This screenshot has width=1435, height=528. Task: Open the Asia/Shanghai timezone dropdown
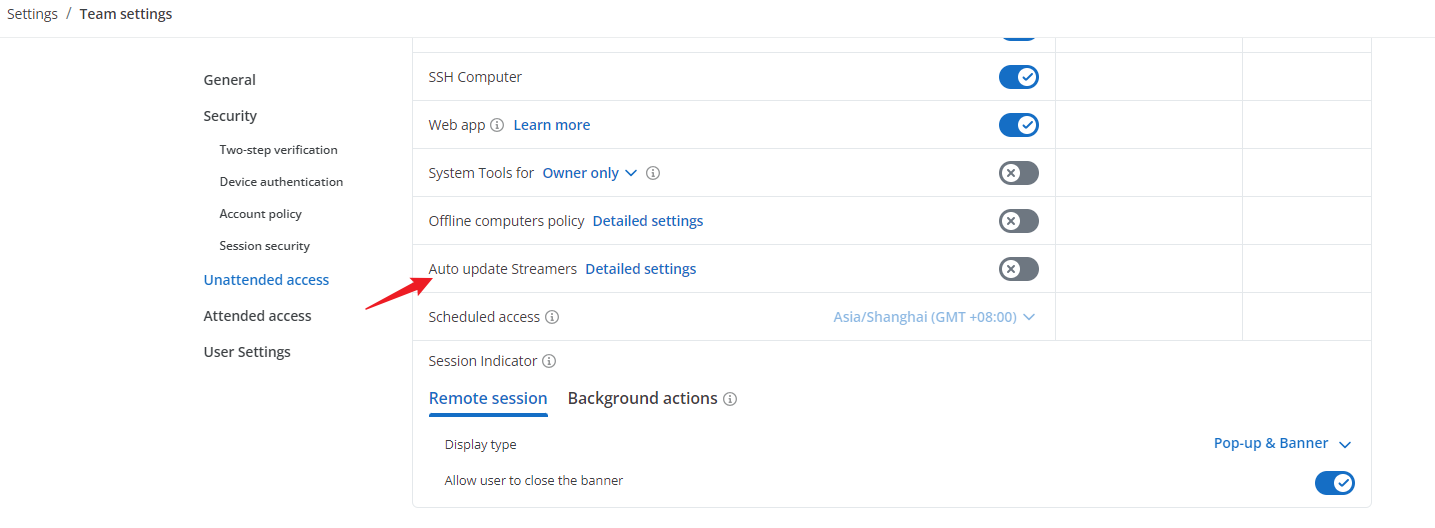(x=934, y=317)
